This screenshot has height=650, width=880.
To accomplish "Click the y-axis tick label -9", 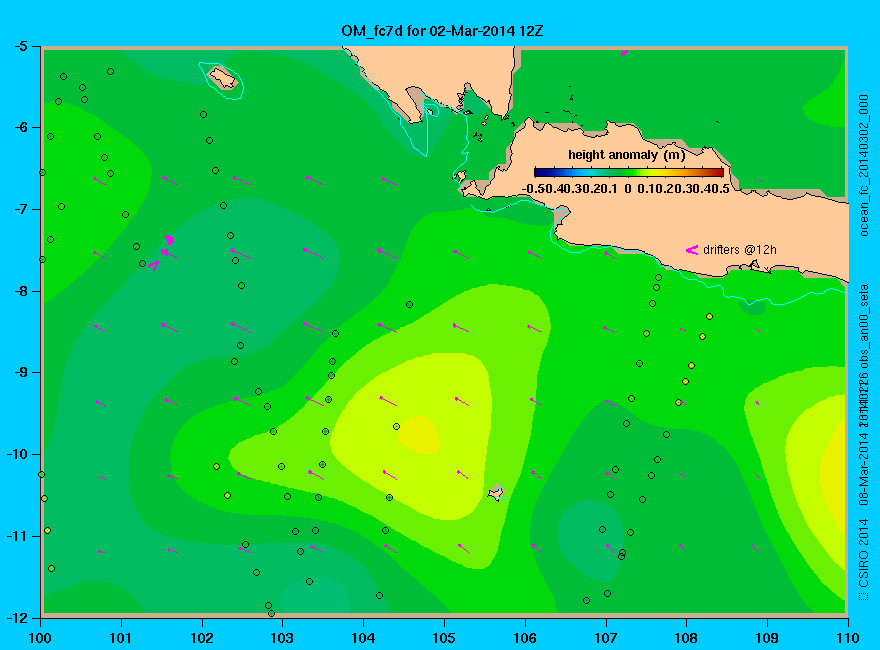I will (x=20, y=372).
